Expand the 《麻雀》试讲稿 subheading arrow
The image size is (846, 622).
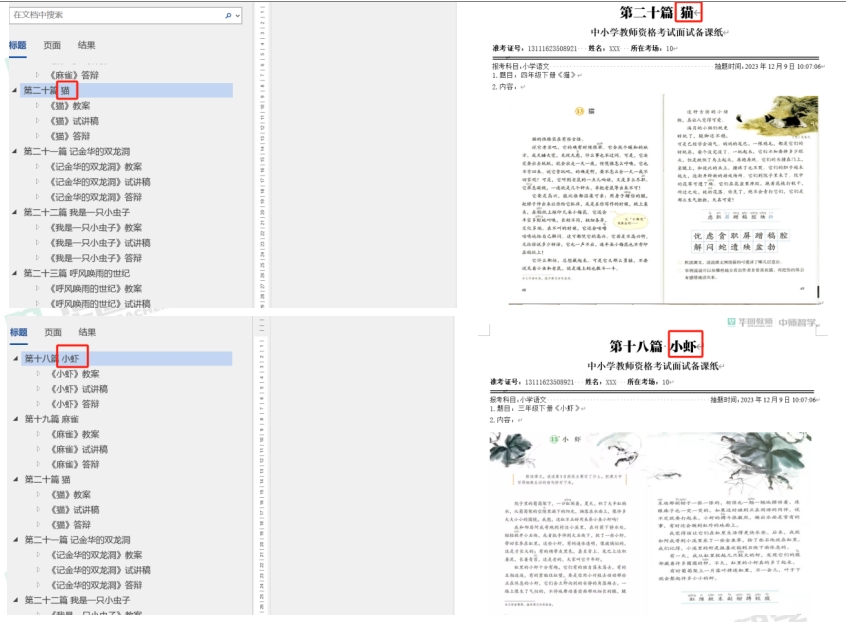(x=40, y=450)
